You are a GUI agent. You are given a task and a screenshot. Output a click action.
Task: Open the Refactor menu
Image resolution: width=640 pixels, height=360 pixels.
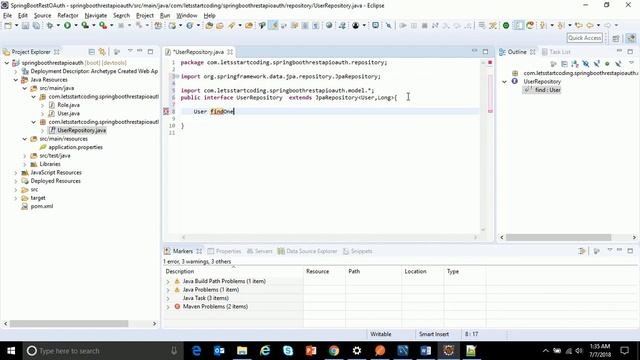click(68, 16)
